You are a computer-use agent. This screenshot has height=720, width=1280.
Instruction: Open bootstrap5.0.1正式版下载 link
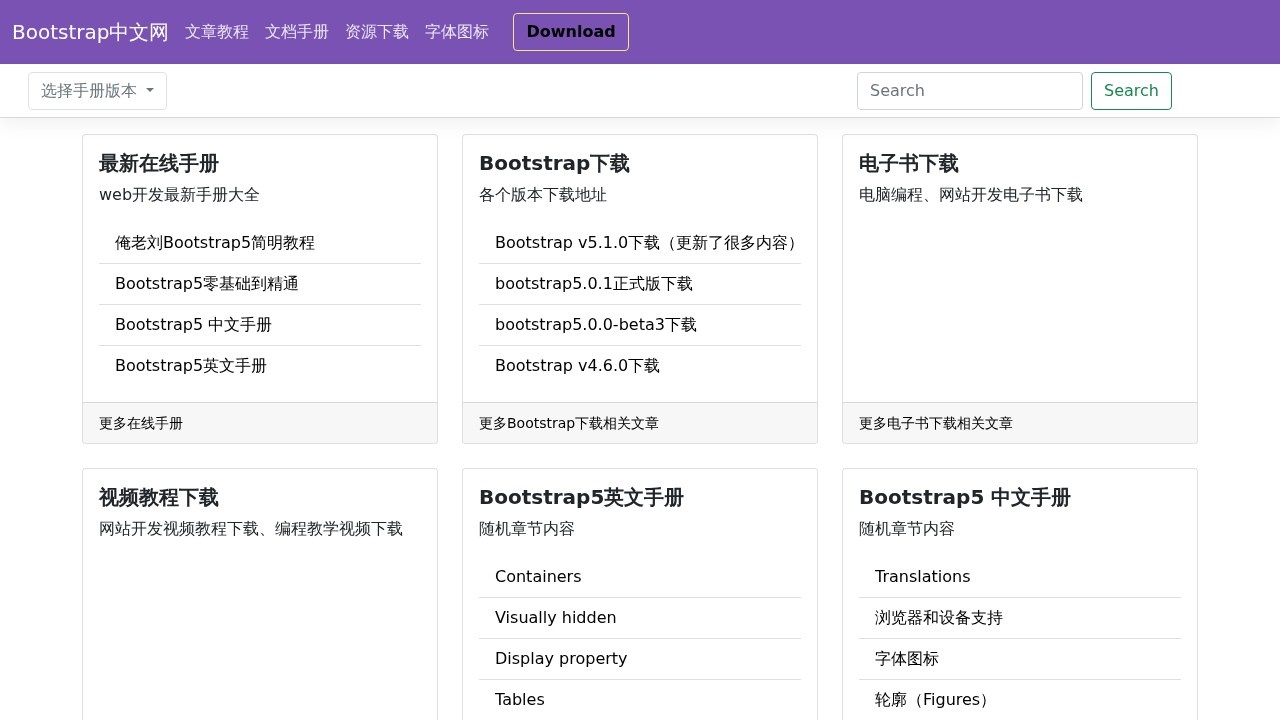(x=592, y=283)
